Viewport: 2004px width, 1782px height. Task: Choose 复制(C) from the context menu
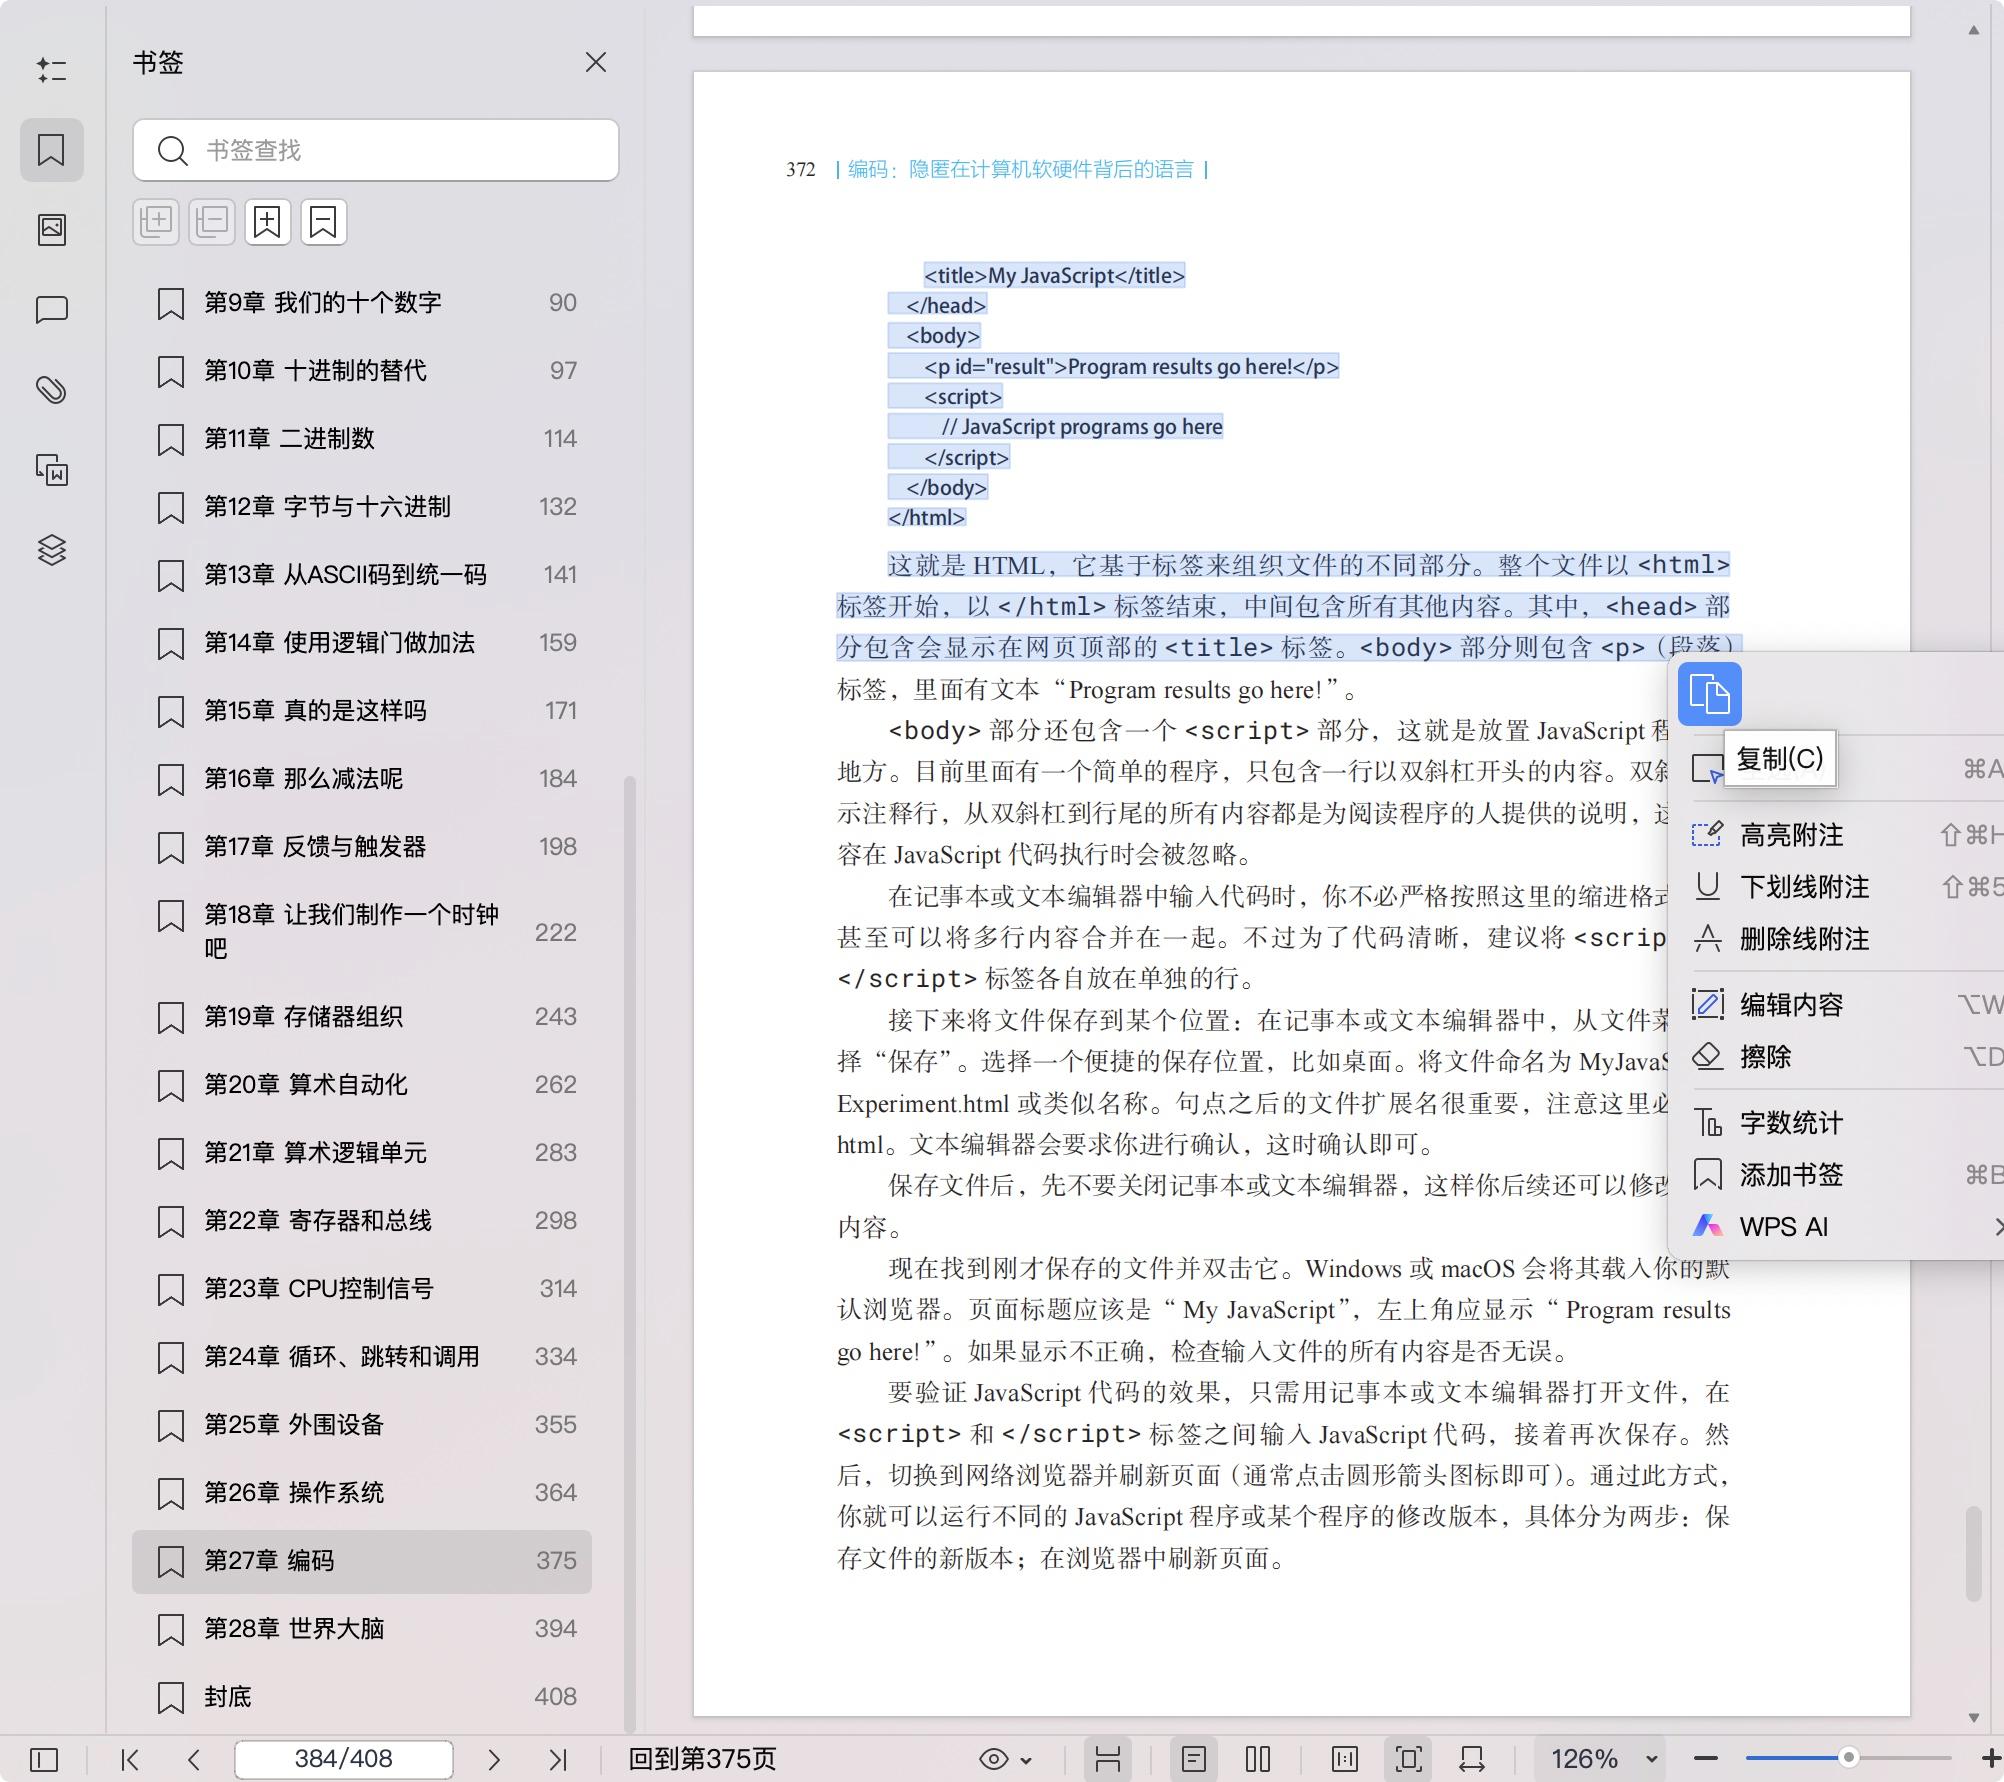pyautogui.click(x=1780, y=759)
